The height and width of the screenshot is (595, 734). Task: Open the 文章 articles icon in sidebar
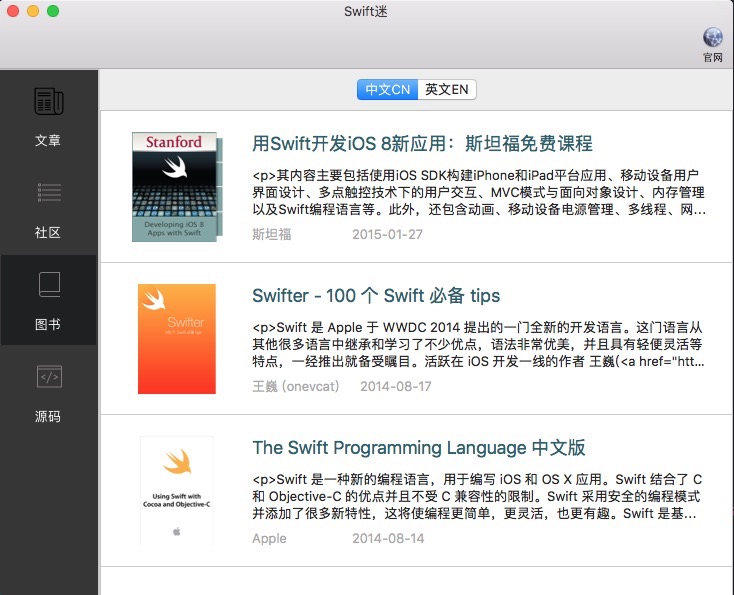[x=49, y=101]
